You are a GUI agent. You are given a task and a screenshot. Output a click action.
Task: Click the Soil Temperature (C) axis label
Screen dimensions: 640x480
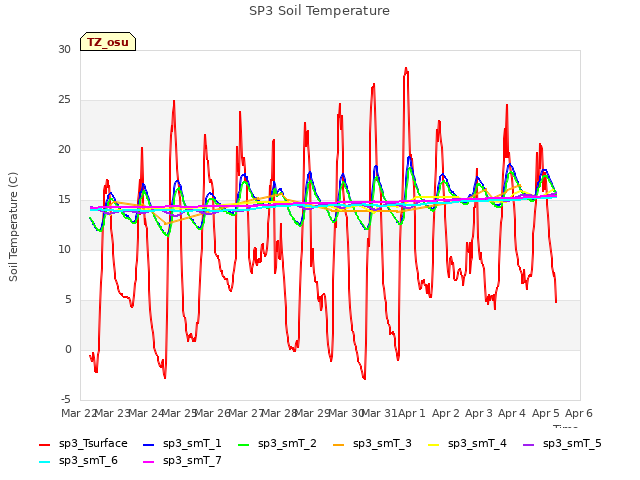[x=13, y=227]
